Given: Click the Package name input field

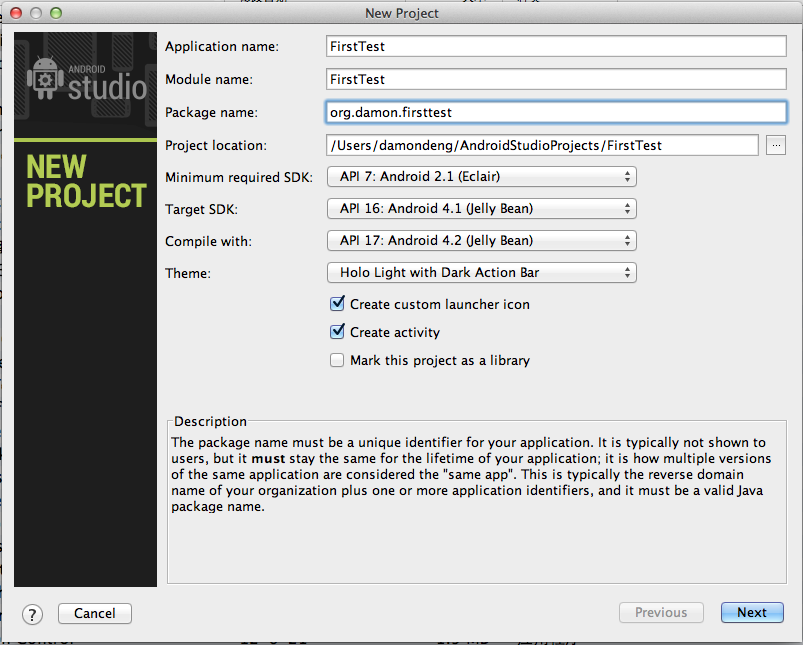Looking at the screenshot, I should pos(556,113).
